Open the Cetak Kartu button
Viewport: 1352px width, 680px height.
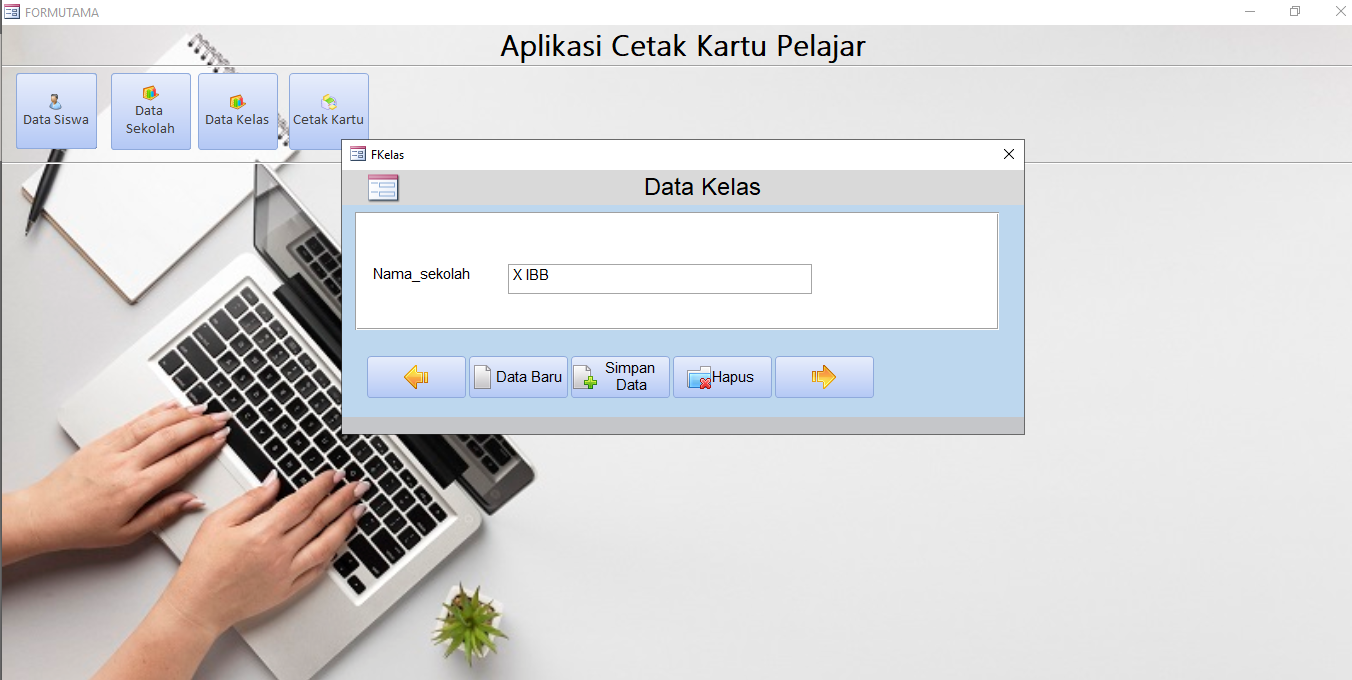point(328,111)
